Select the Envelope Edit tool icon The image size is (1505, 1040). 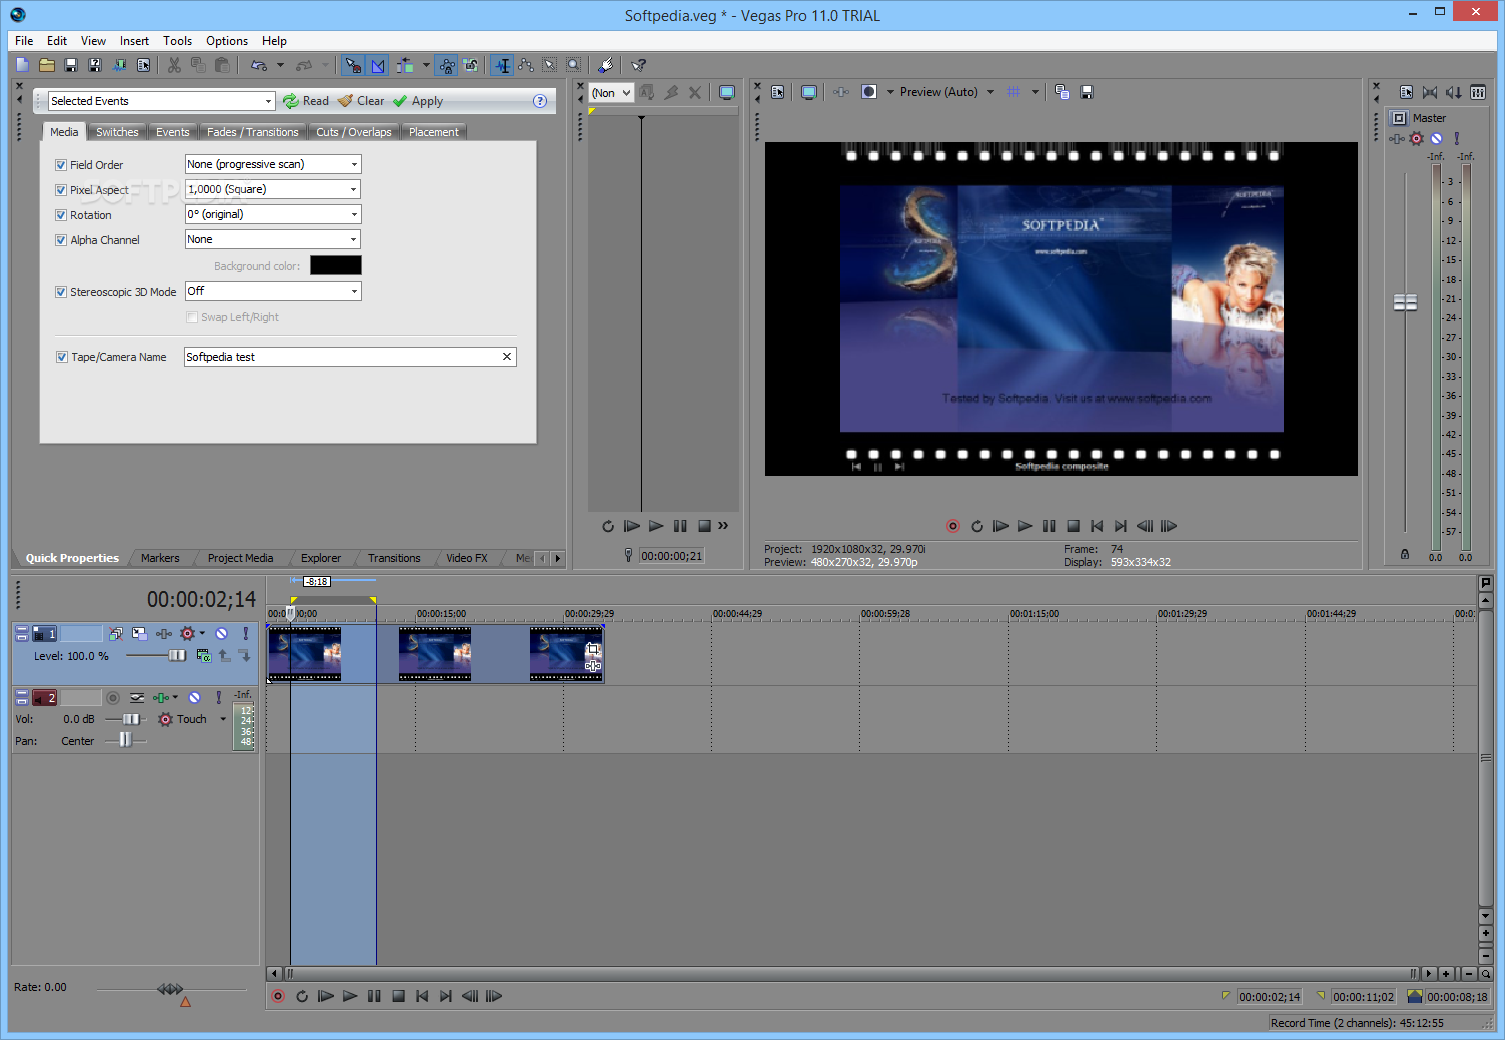point(526,65)
